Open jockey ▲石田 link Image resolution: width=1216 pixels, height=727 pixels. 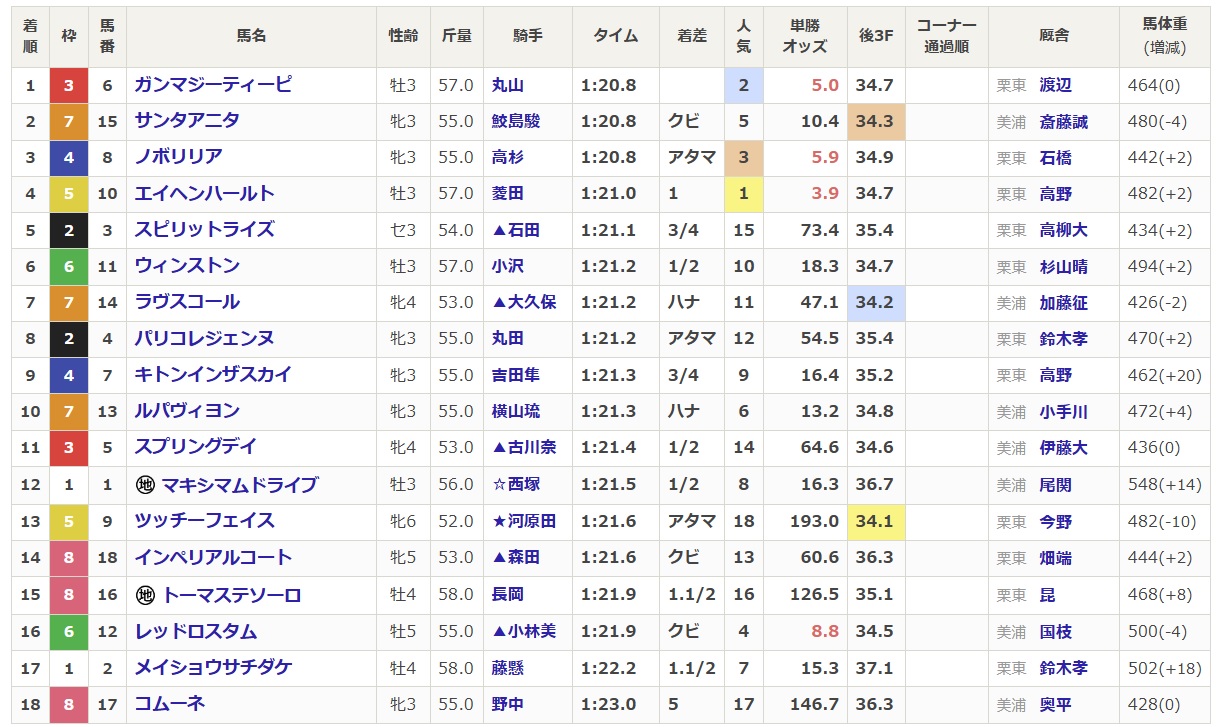516,230
